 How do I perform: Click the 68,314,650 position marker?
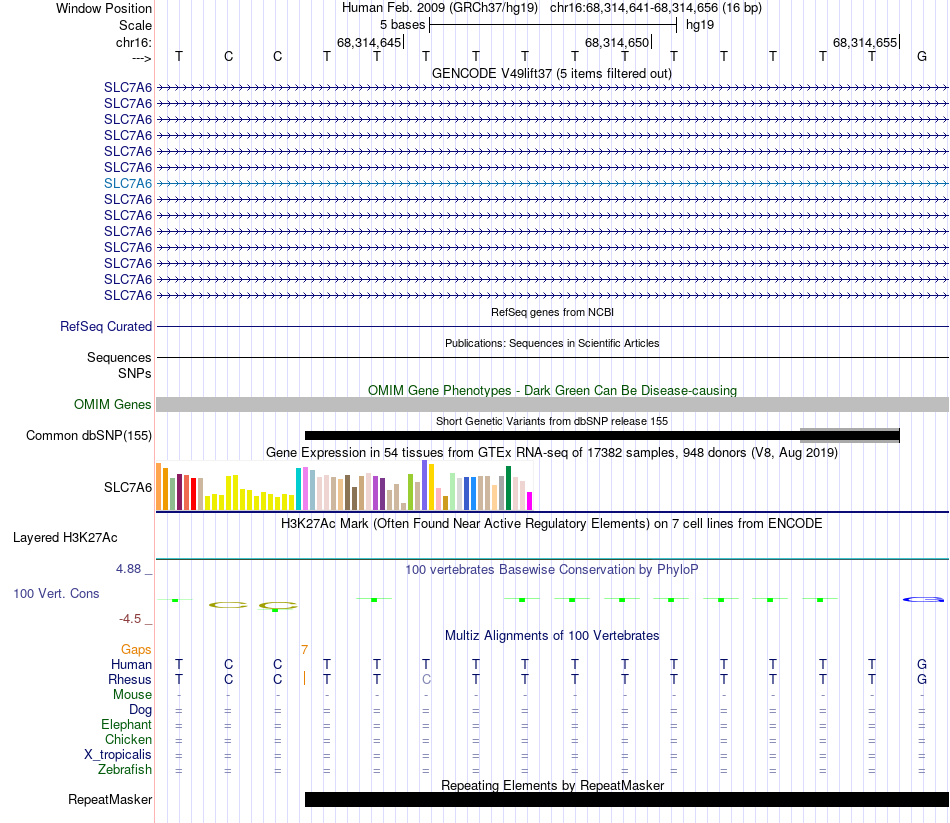[x=617, y=42]
